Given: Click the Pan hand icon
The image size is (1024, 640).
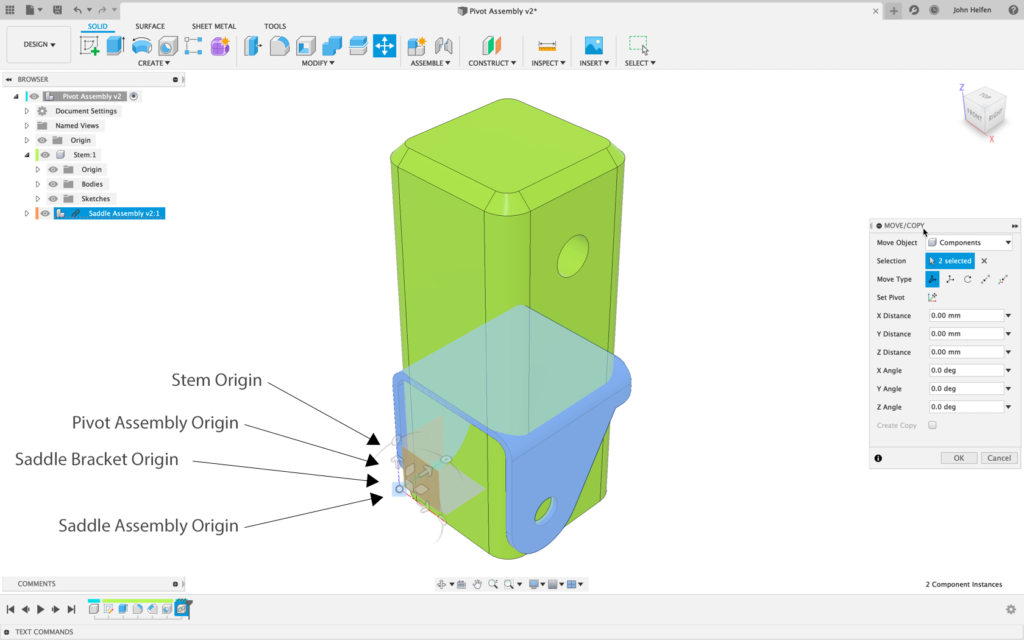Looking at the screenshot, I should (478, 584).
